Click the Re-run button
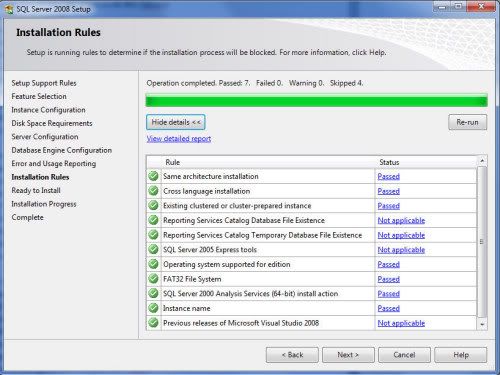This screenshot has width=500, height=375. (x=467, y=122)
